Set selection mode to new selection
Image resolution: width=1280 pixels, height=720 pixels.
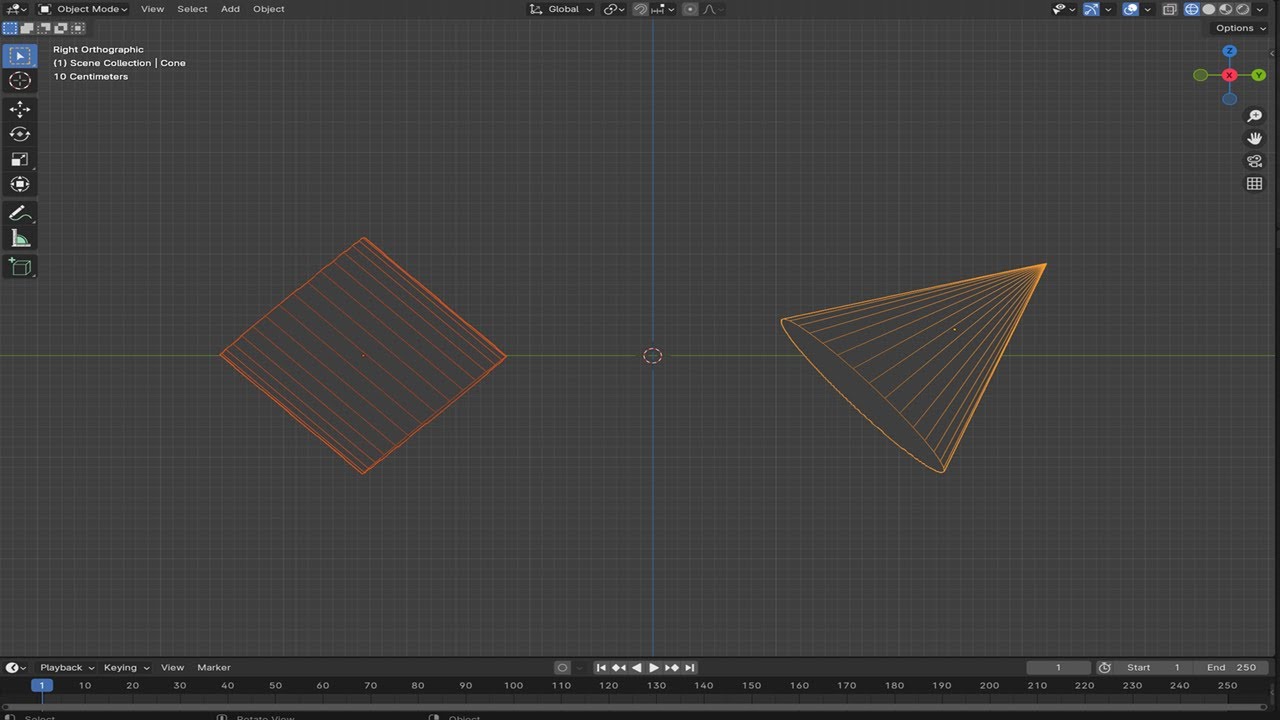(x=11, y=28)
